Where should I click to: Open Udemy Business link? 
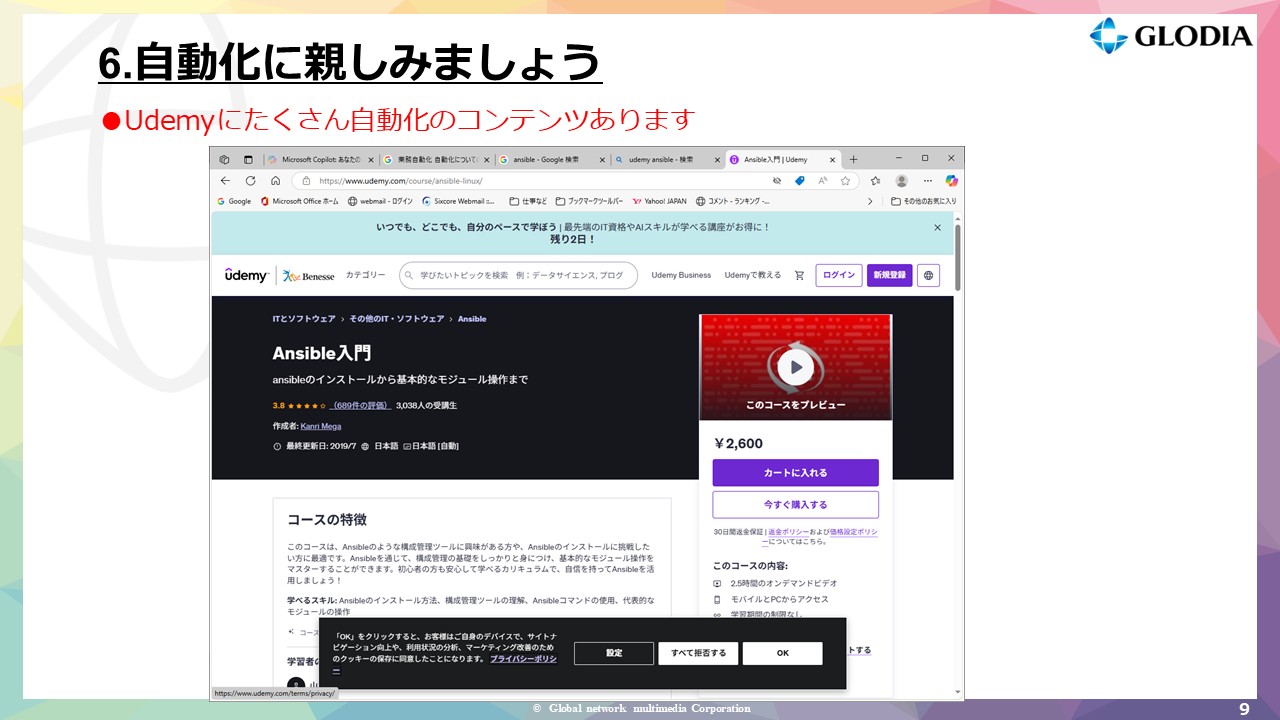[x=681, y=275]
